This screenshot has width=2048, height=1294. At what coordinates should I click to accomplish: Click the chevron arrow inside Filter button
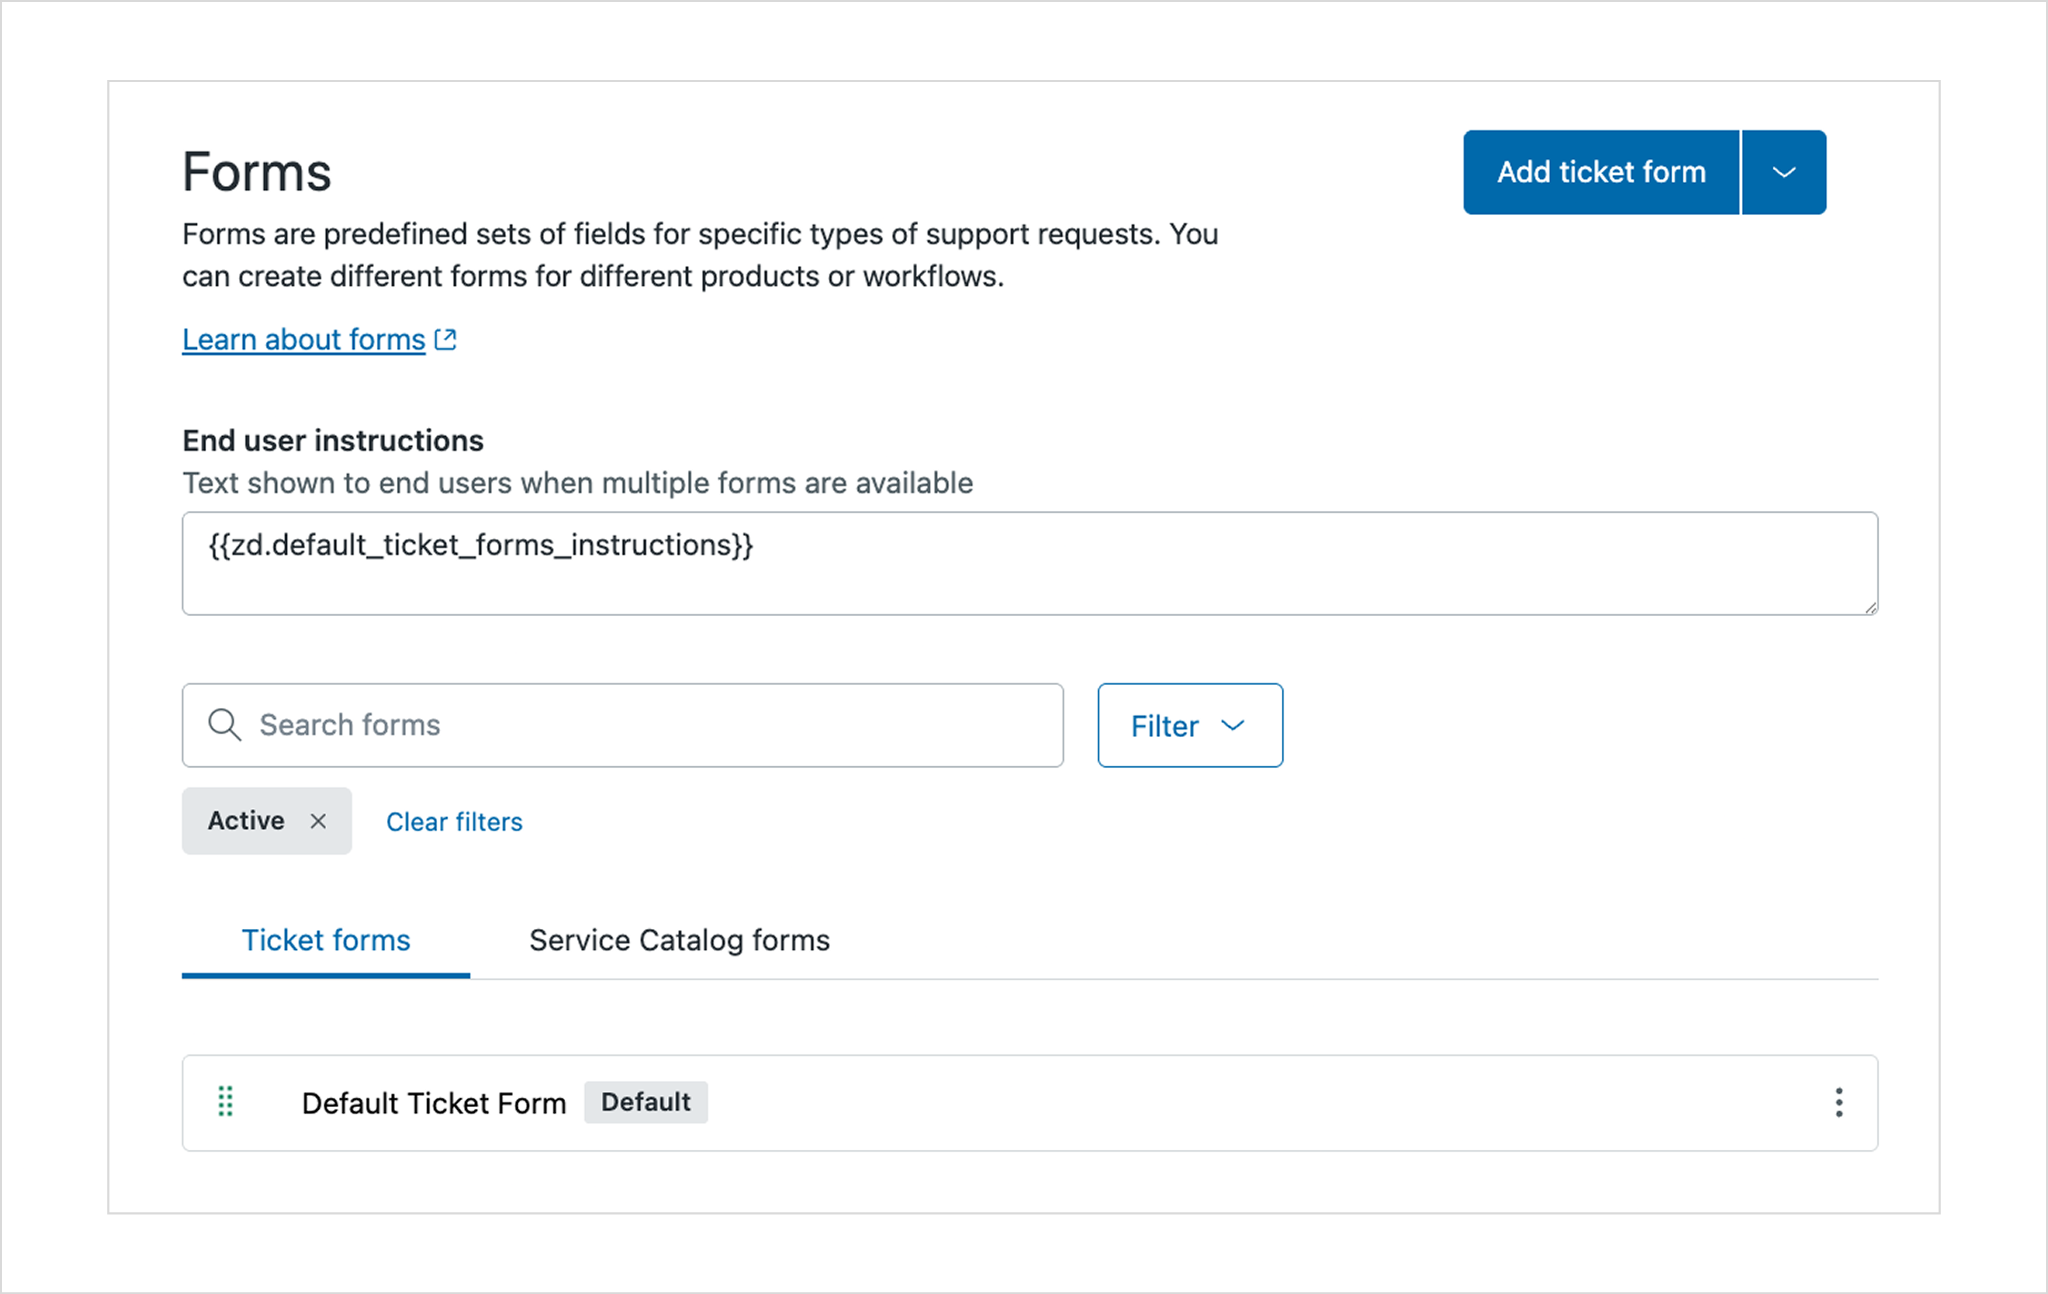1233,726
